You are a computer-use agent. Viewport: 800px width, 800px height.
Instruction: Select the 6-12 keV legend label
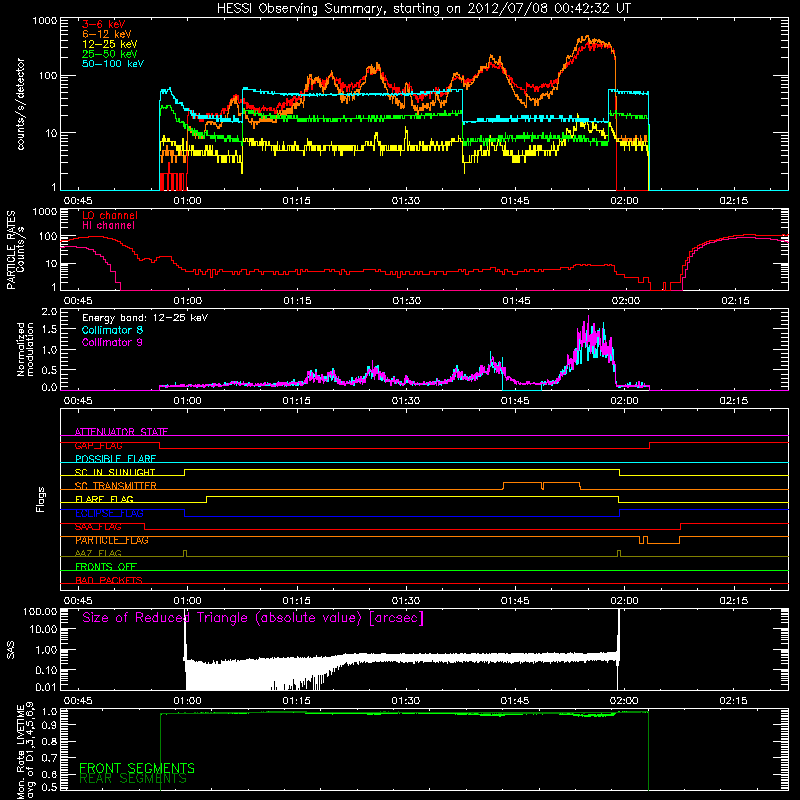point(107,34)
